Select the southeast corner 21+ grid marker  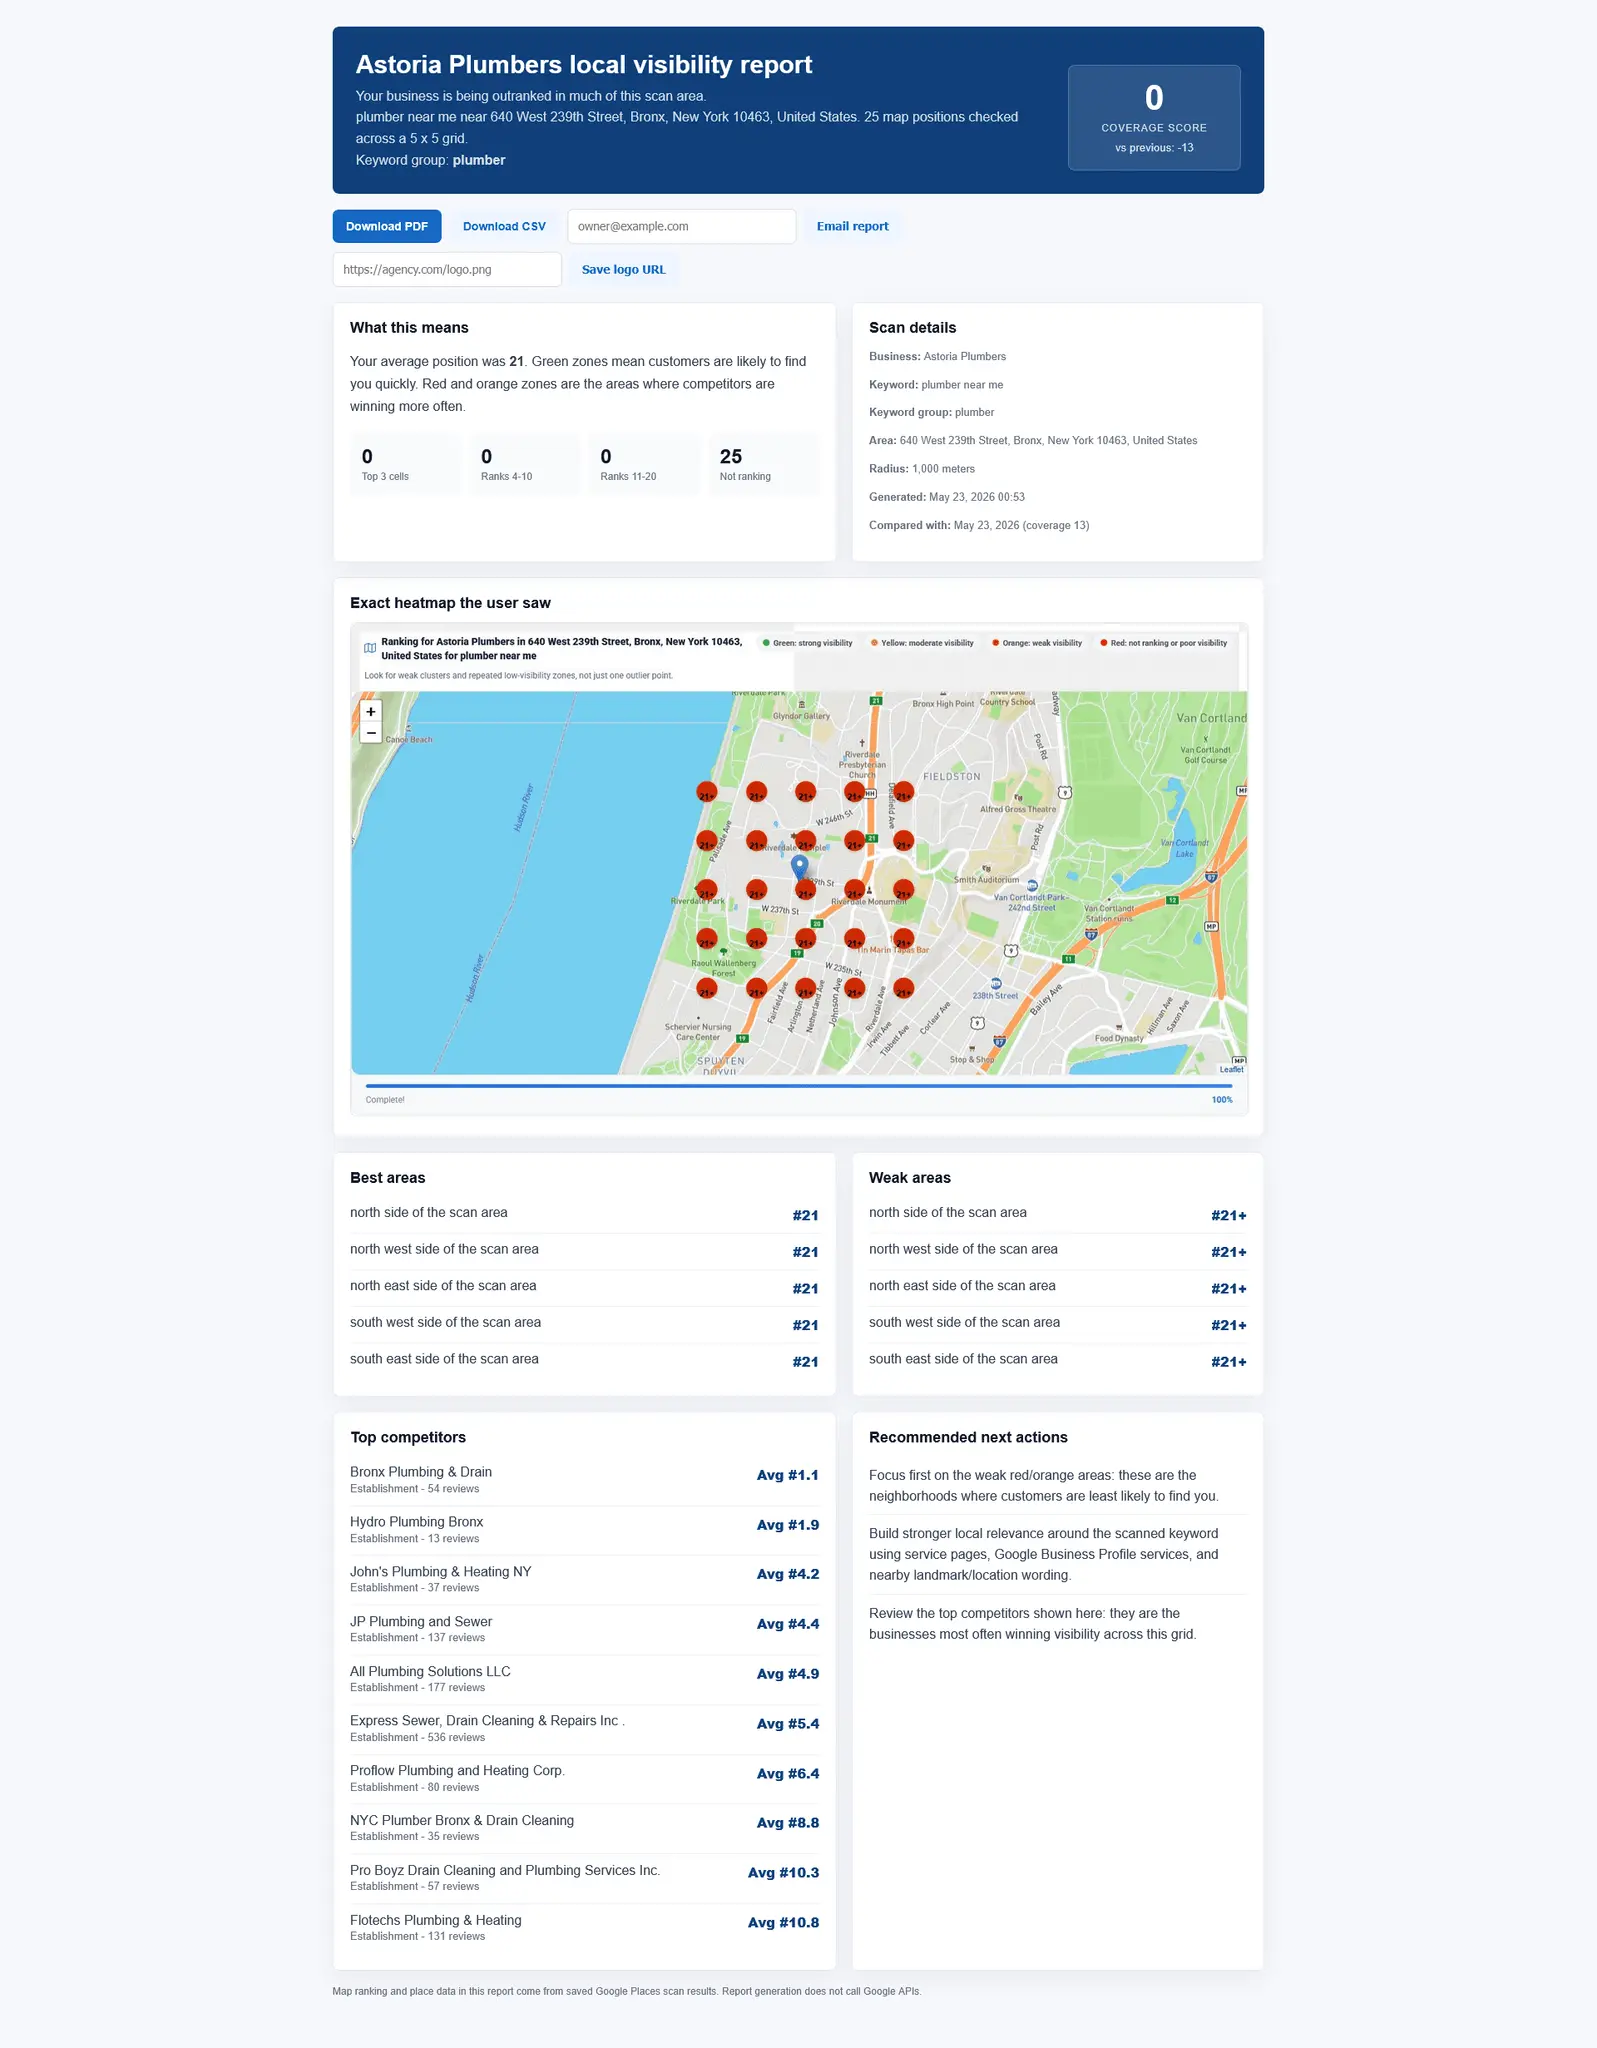[x=903, y=988]
